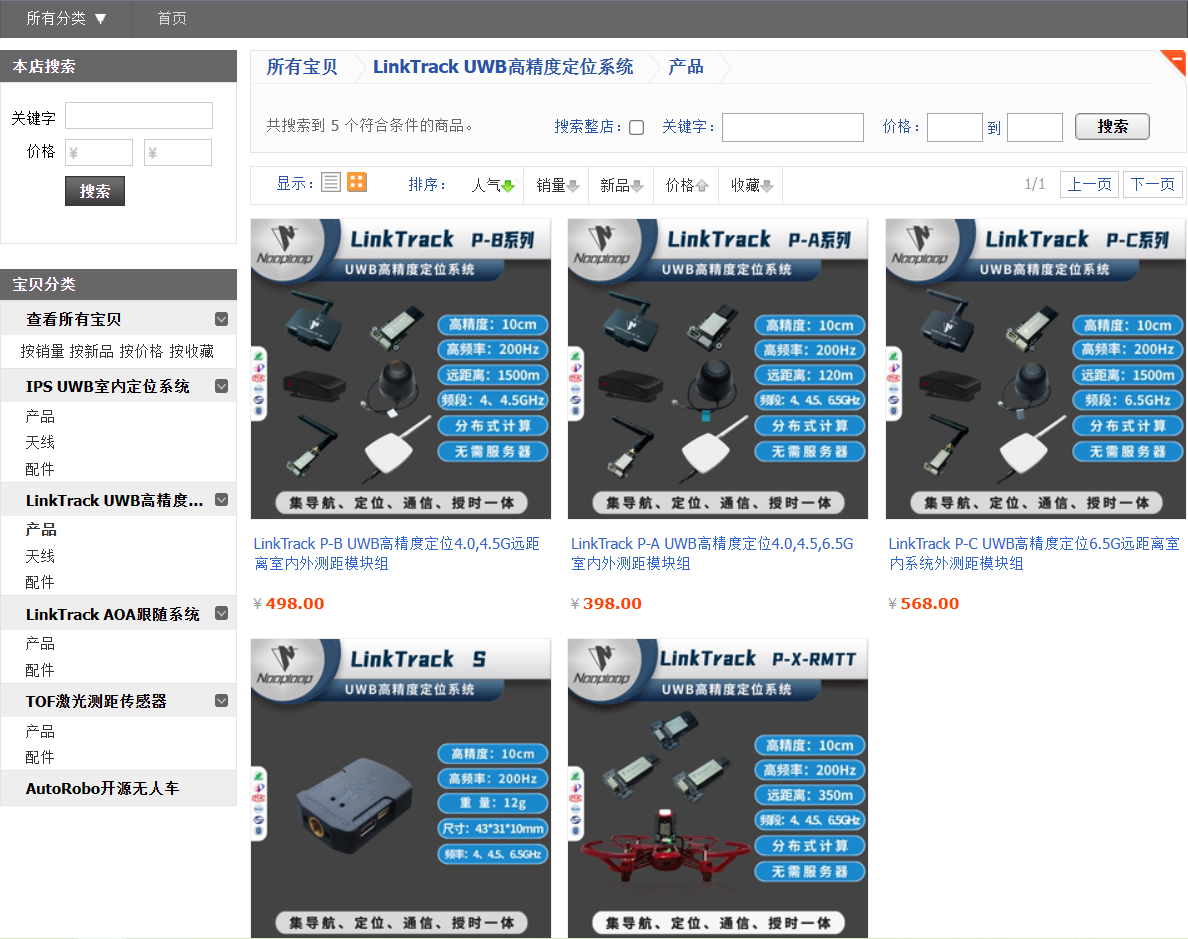The height and width of the screenshot is (939, 1188).
Task: Go to 首页 home tab
Action: coord(172,18)
